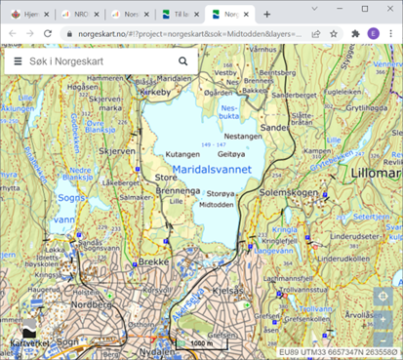Close the 'Hjem' tab
This screenshot has height=360, width=403.
click(46, 14)
